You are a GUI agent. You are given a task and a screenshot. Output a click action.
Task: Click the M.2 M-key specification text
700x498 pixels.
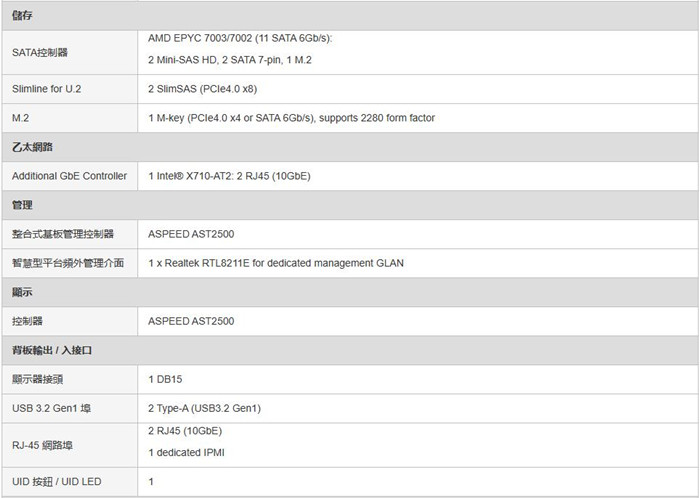tap(291, 118)
